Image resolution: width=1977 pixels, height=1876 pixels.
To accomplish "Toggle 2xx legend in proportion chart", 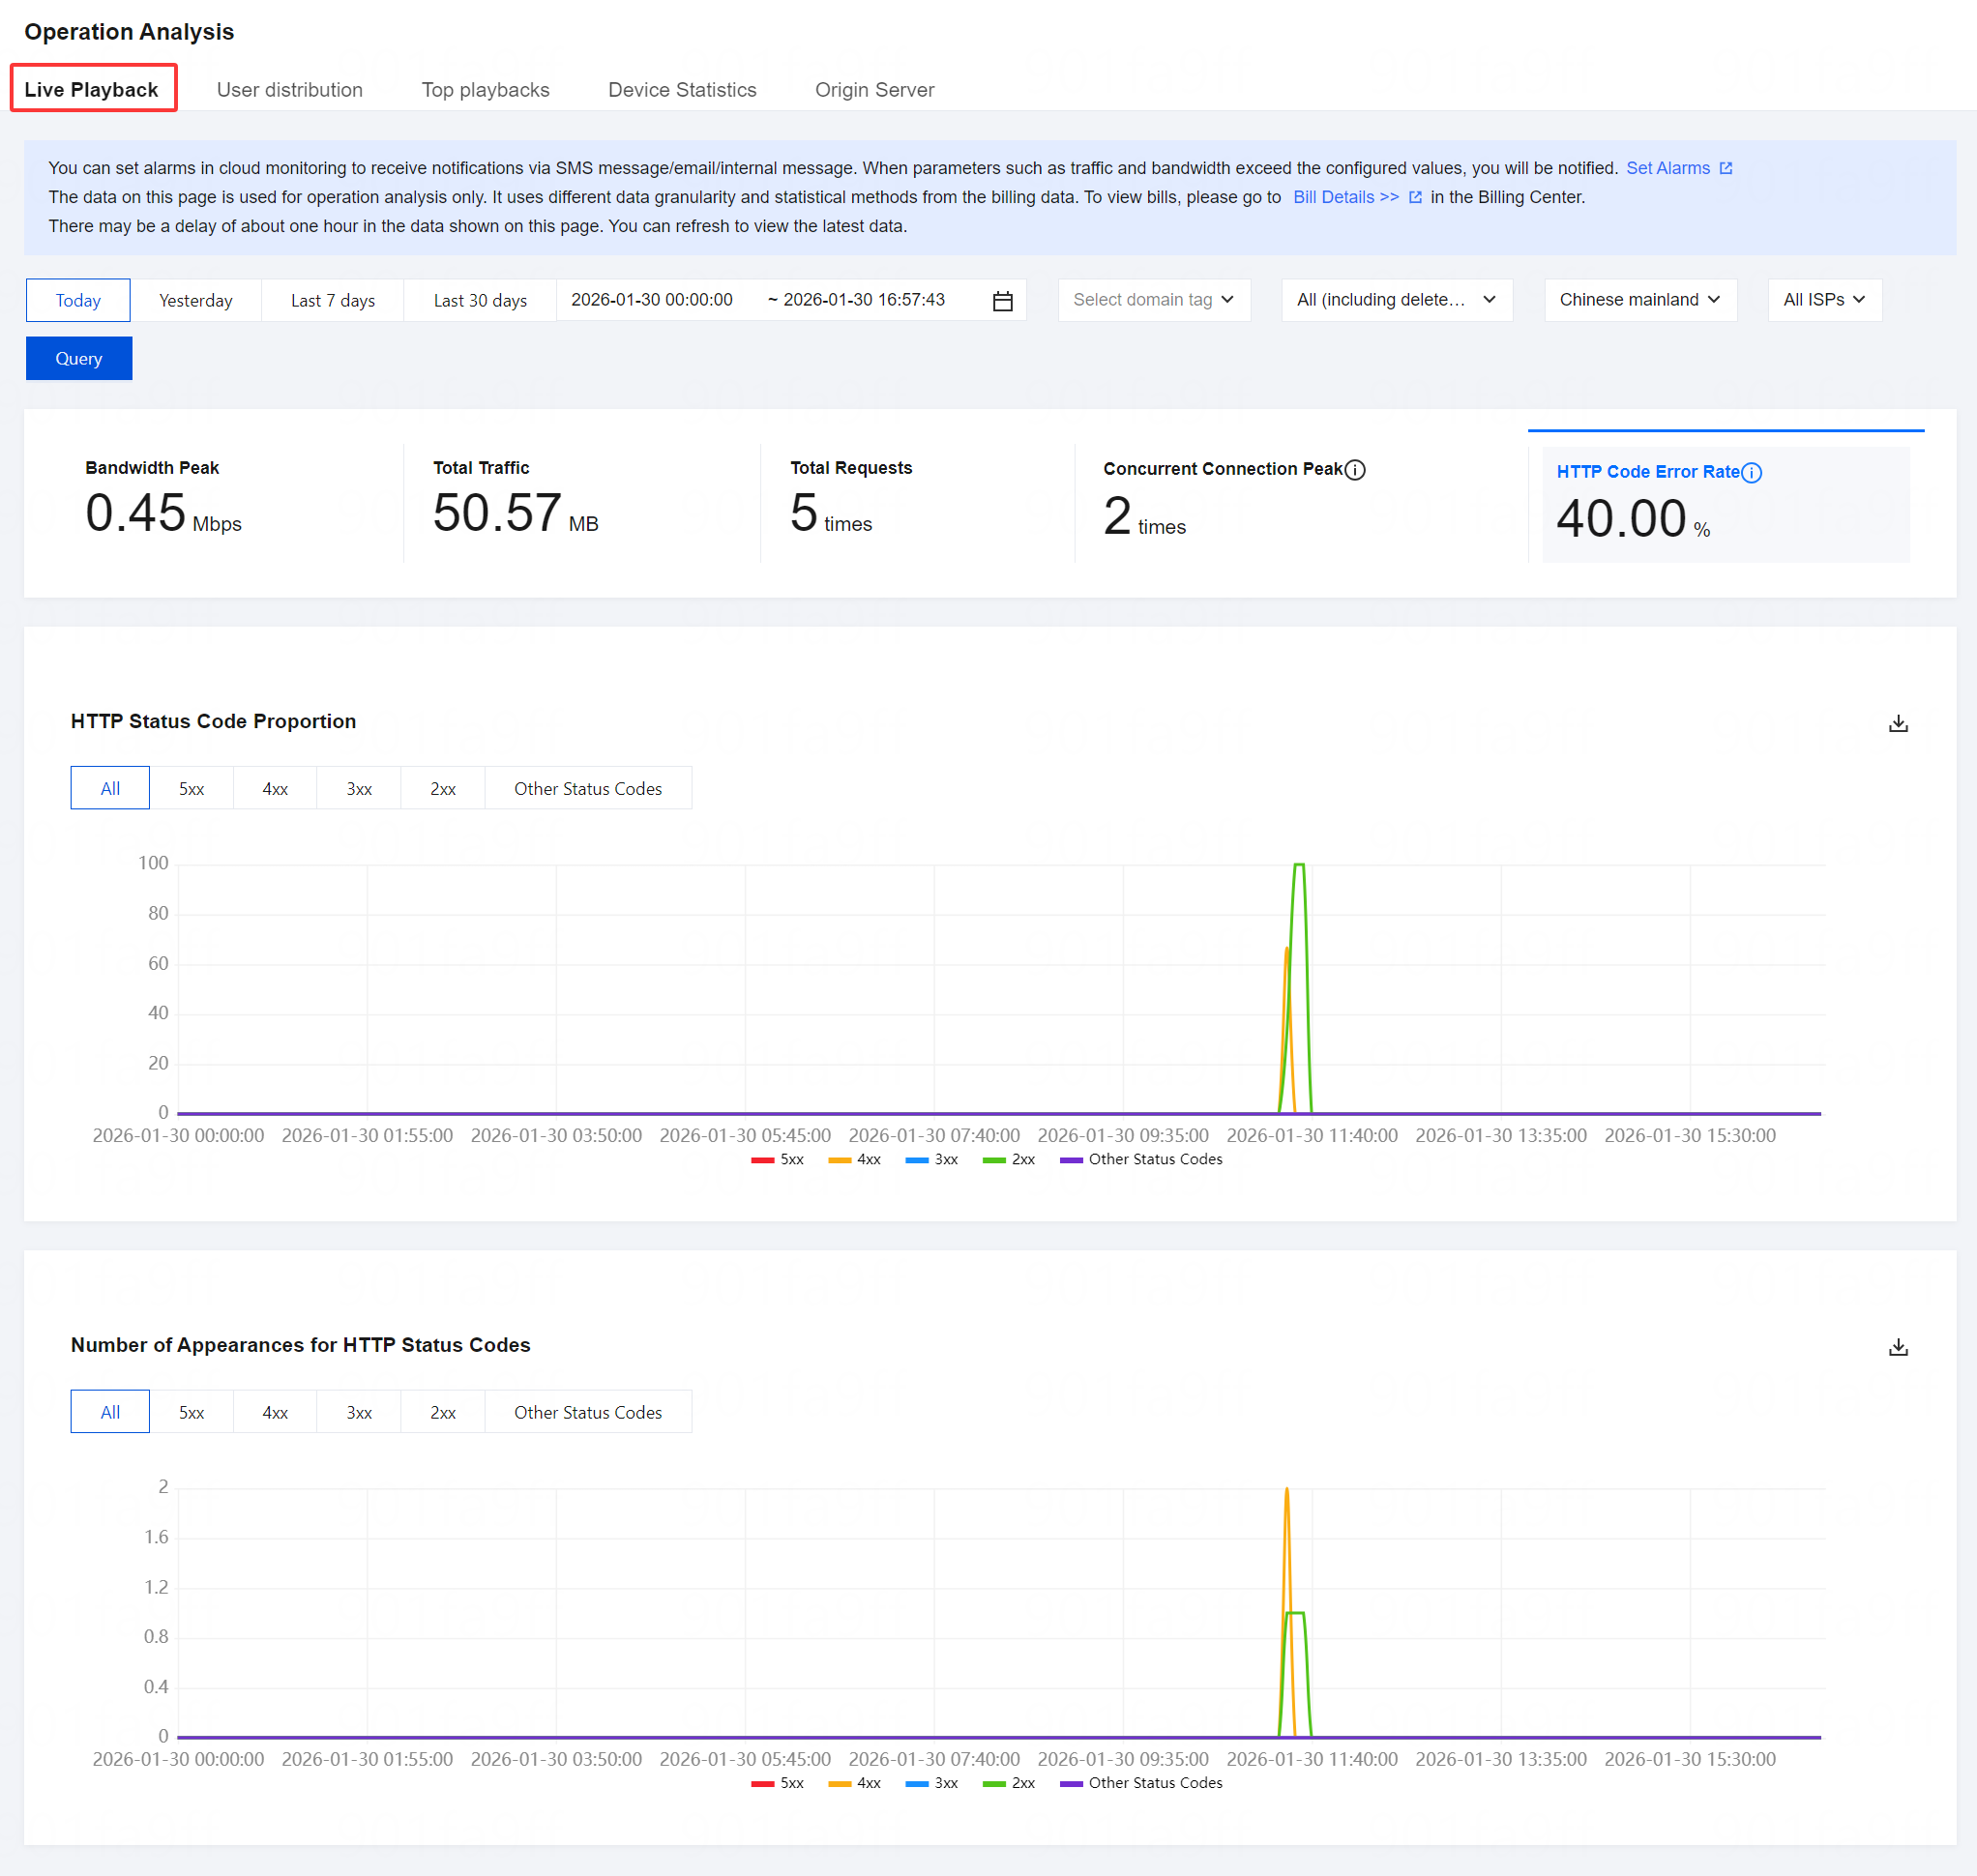I will [1008, 1159].
